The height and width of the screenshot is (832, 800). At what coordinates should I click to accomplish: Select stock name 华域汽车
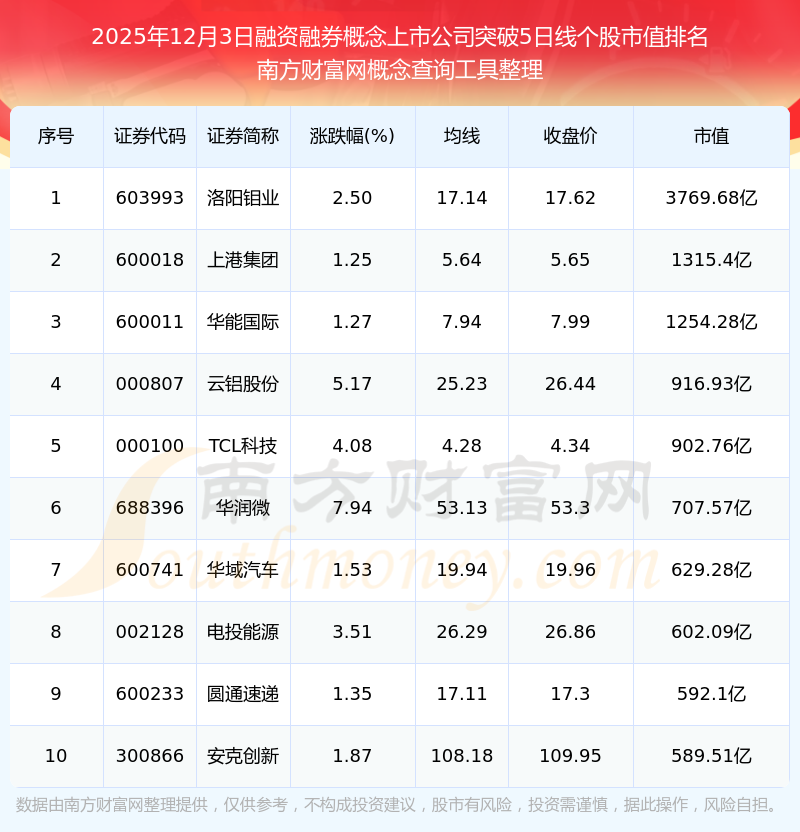pyautogui.click(x=243, y=570)
